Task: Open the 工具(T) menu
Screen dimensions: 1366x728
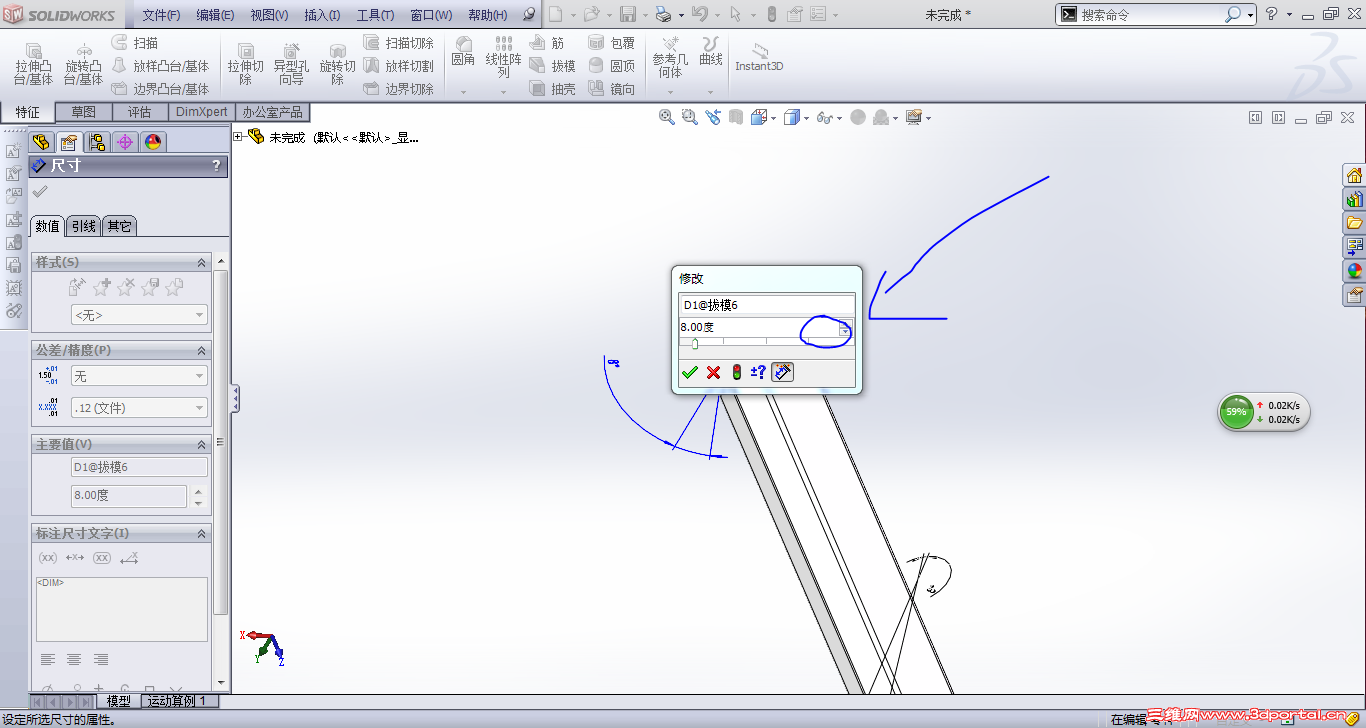Action: point(375,15)
